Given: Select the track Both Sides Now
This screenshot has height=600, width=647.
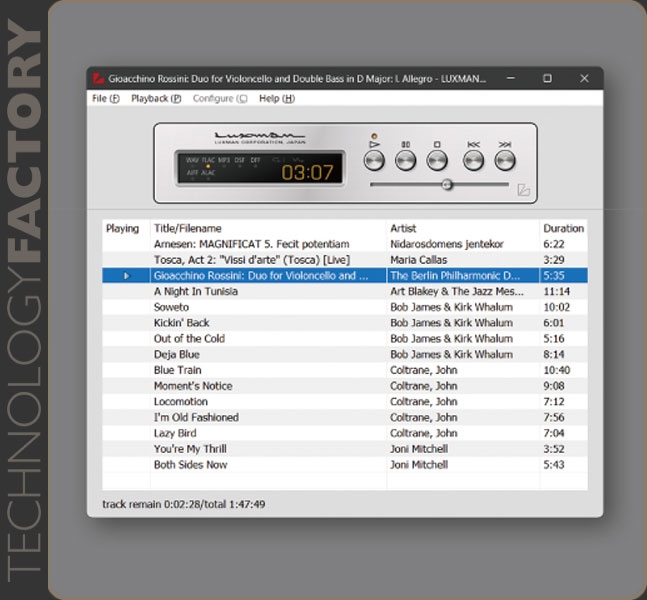Looking at the screenshot, I should pyautogui.click(x=345, y=465).
